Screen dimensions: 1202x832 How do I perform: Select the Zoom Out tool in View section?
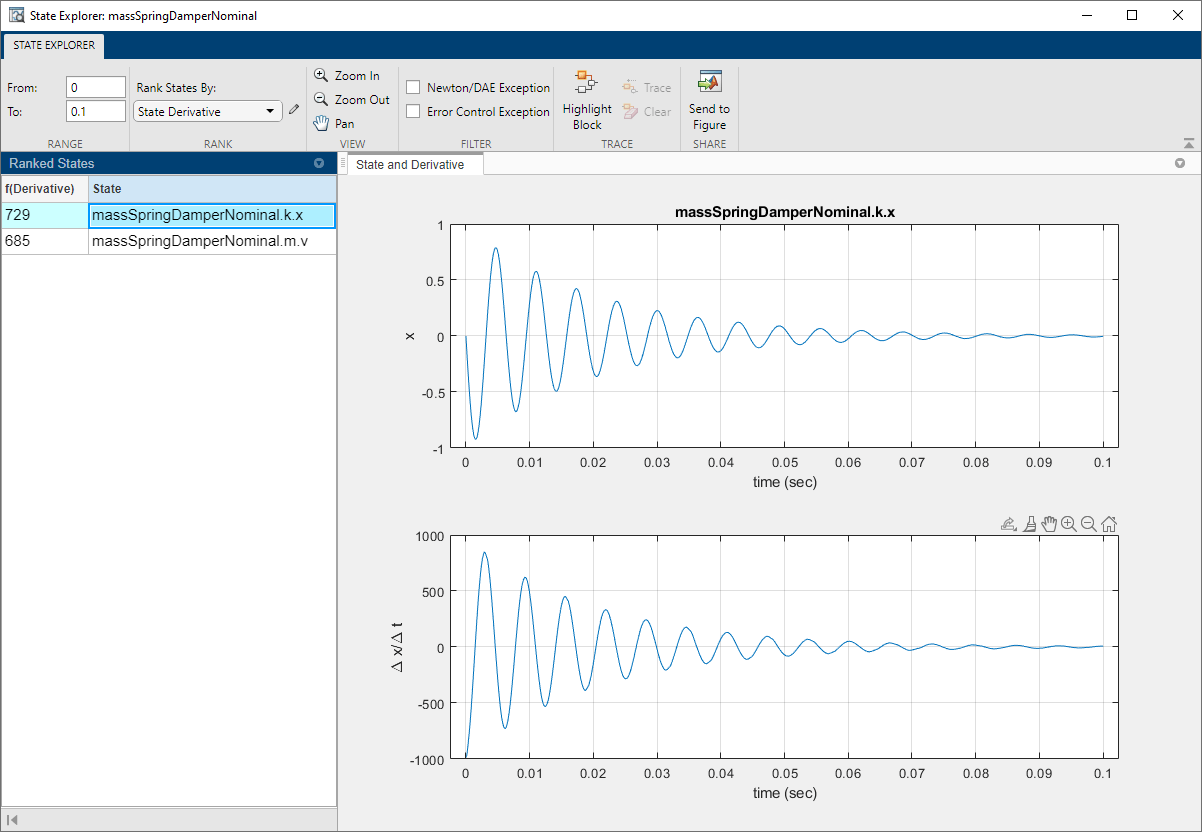point(351,100)
